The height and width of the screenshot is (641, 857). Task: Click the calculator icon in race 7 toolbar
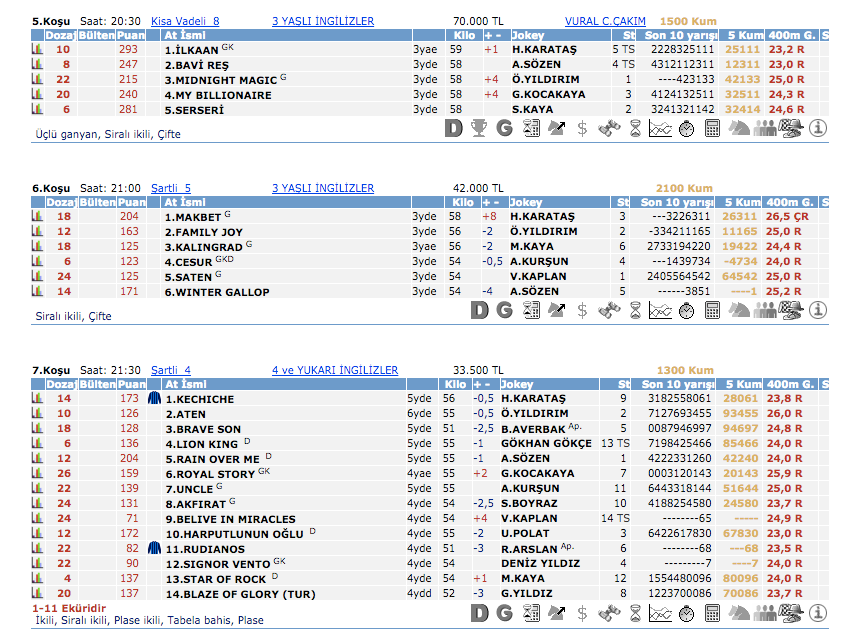[712, 613]
